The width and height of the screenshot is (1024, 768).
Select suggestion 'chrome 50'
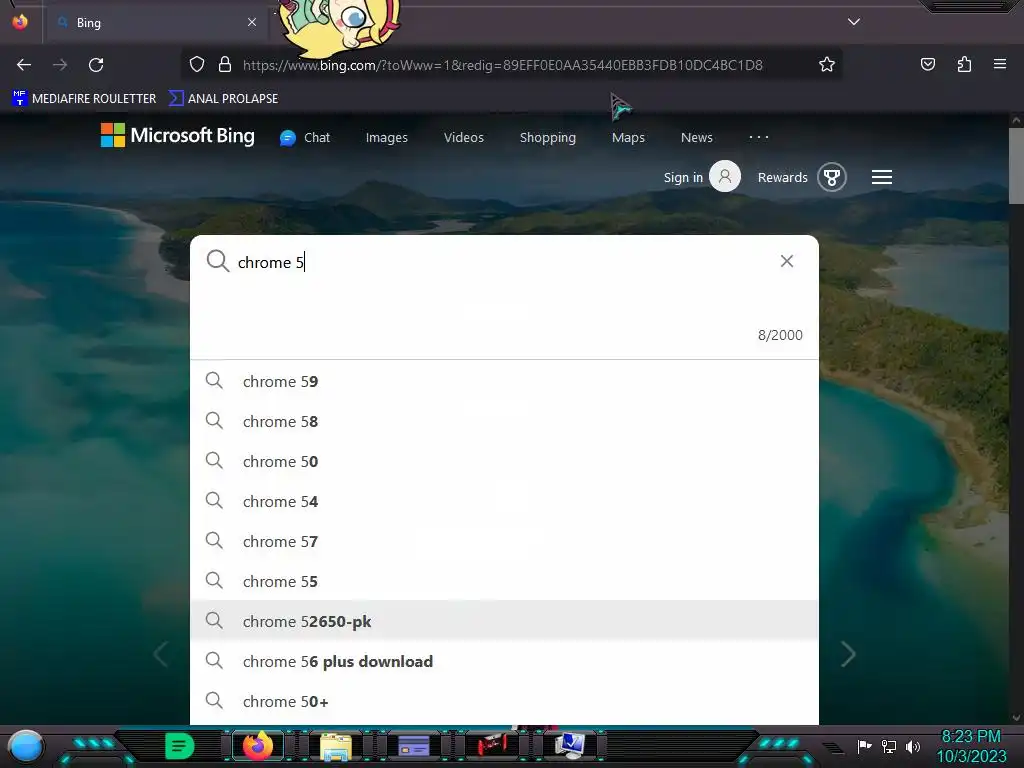(504, 461)
